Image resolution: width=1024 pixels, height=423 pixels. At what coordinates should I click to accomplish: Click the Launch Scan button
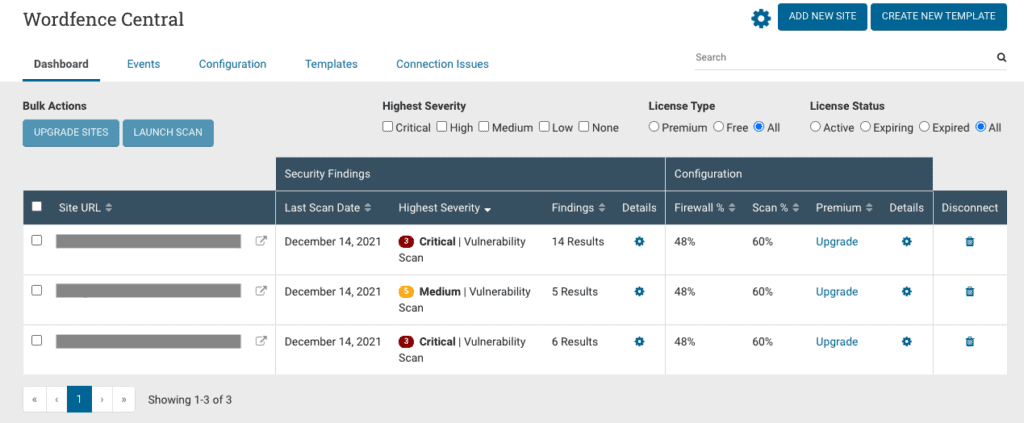point(168,133)
